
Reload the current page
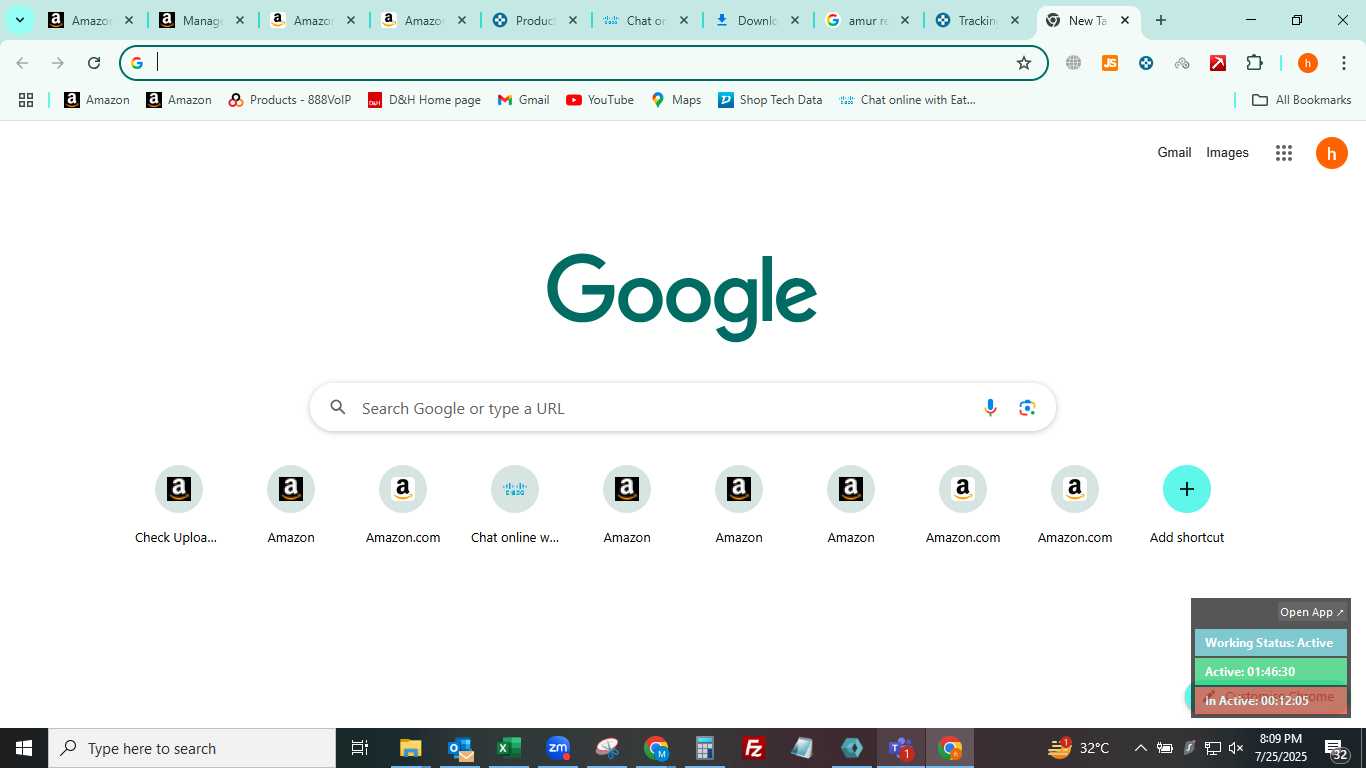(94, 63)
